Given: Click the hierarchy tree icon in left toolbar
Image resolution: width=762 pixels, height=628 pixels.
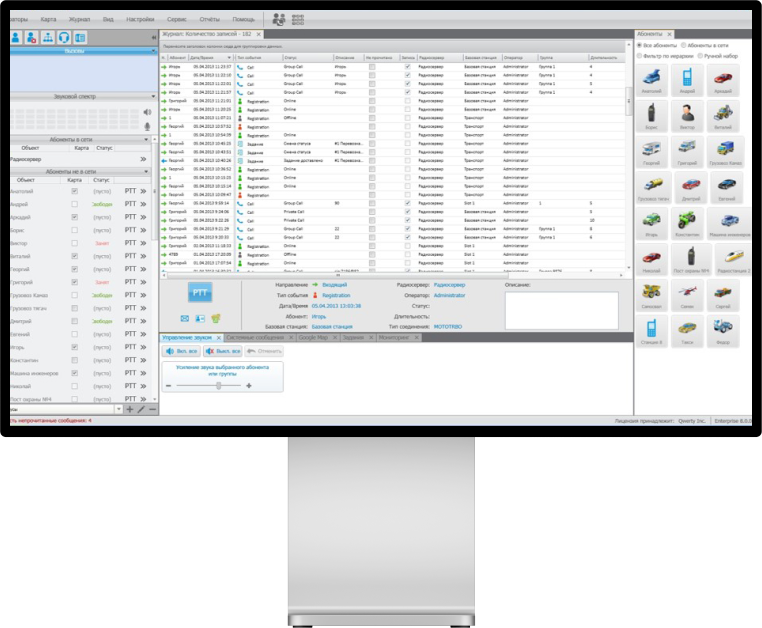Looking at the screenshot, I should (x=47, y=38).
